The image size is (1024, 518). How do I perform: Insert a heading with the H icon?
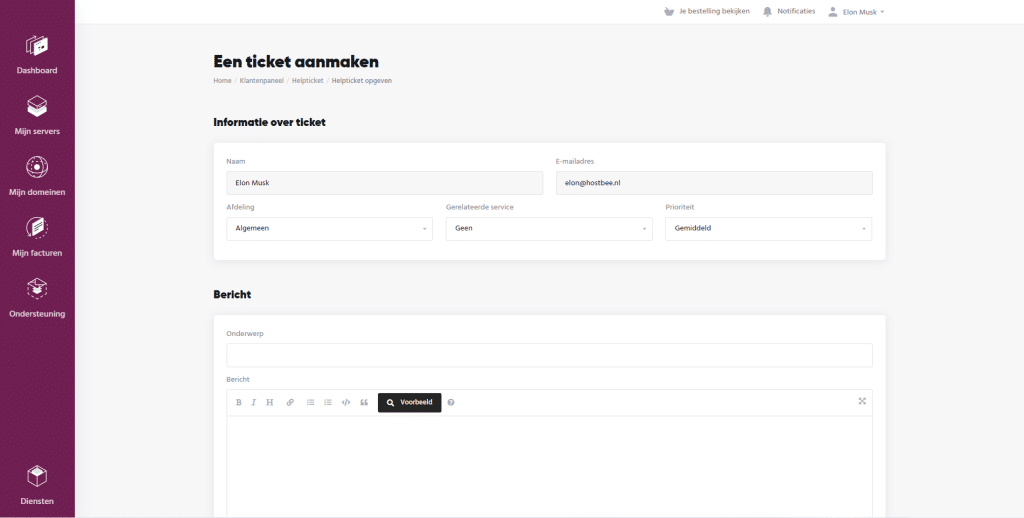pos(269,402)
